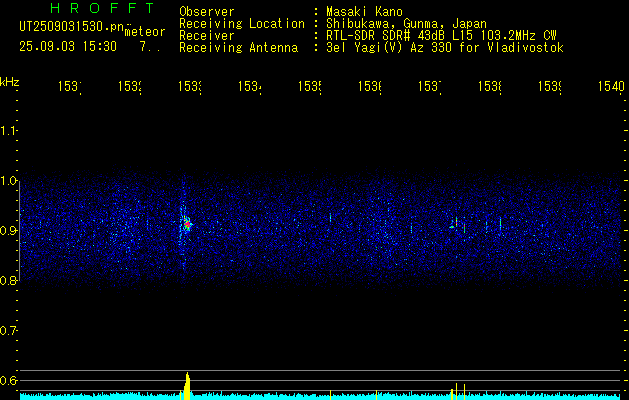This screenshot has height=400, width=629.
Task: Click the name Masaki Kano
Action: tap(364, 11)
